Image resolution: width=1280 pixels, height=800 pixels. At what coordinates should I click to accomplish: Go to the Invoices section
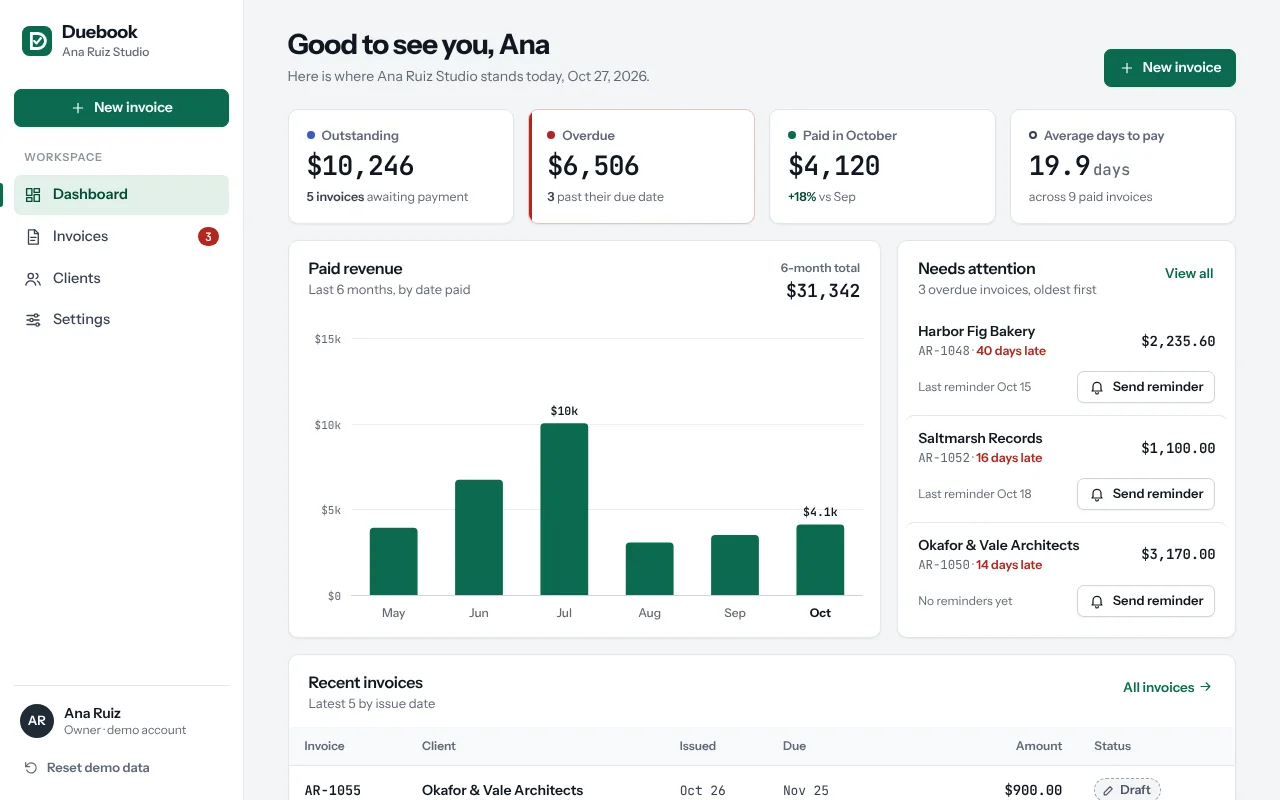click(x=121, y=237)
